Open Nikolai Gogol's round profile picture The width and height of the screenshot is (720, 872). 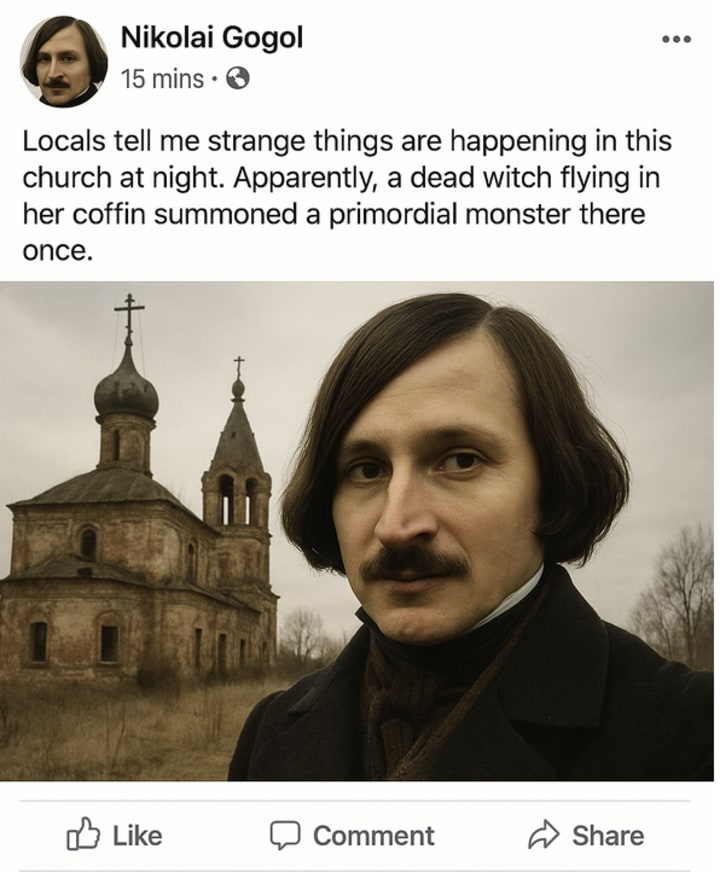(x=64, y=61)
